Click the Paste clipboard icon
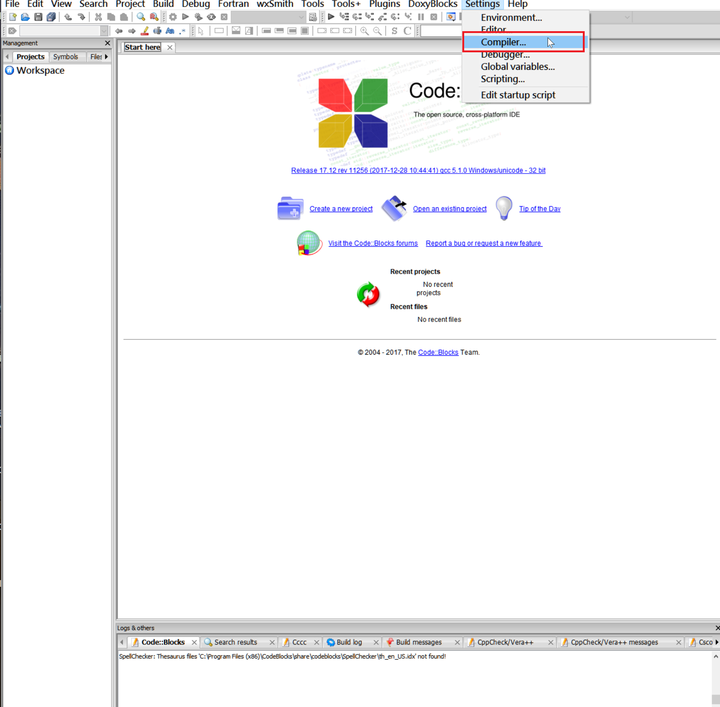 pyautogui.click(x=124, y=17)
